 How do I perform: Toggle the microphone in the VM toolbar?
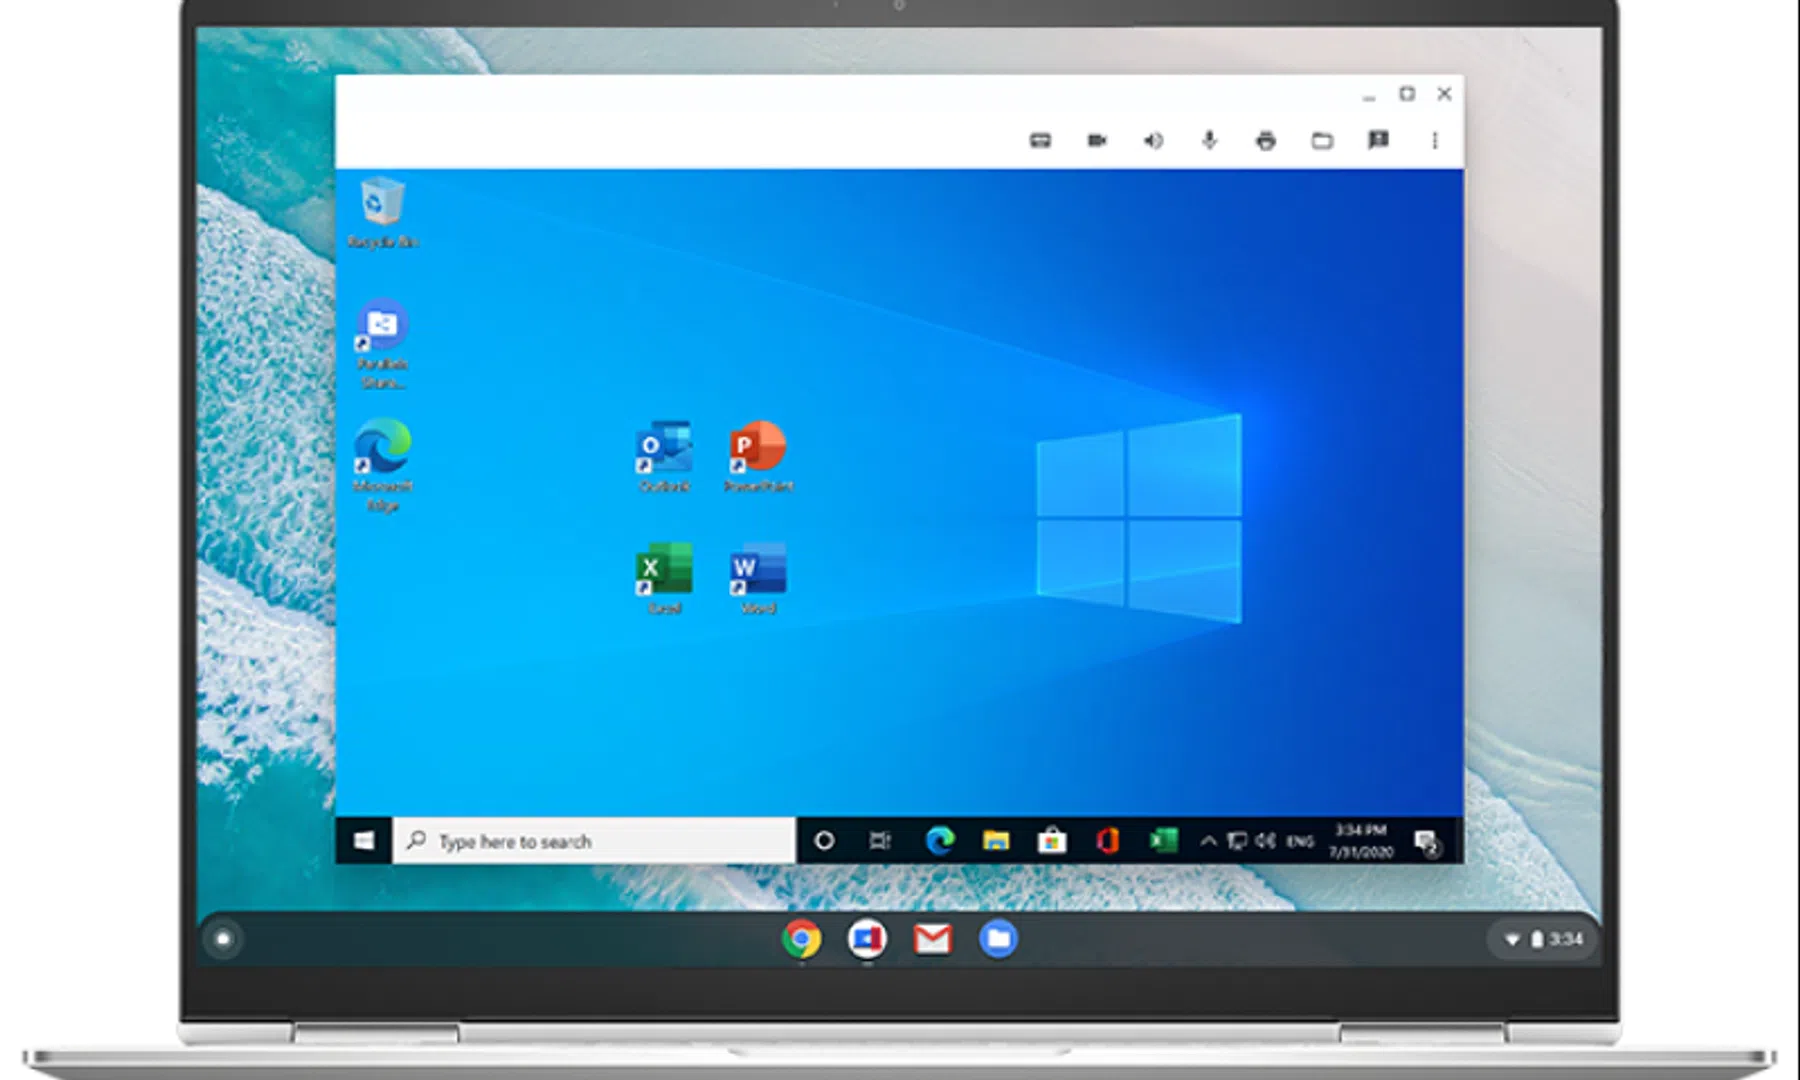pyautogui.click(x=1209, y=141)
